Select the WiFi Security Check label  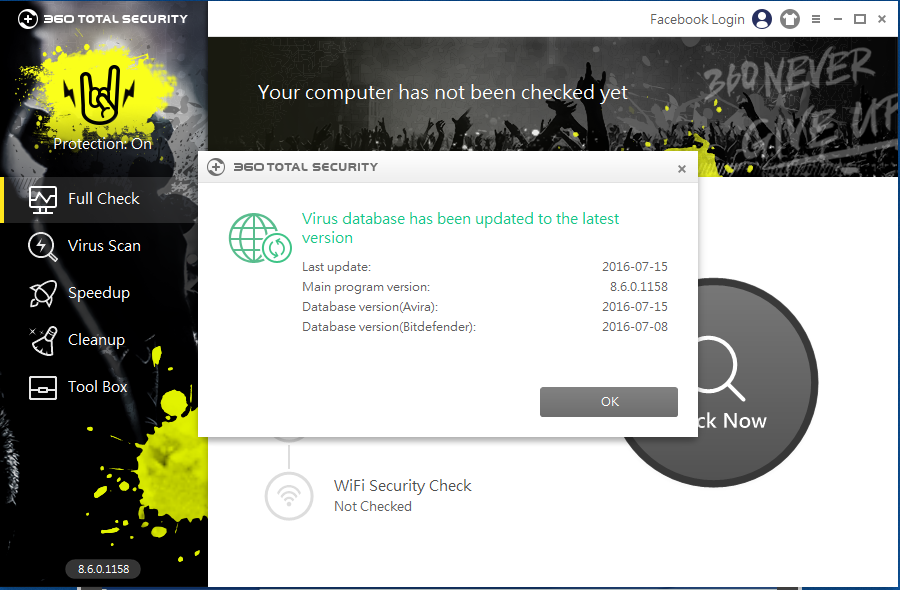tap(402, 486)
